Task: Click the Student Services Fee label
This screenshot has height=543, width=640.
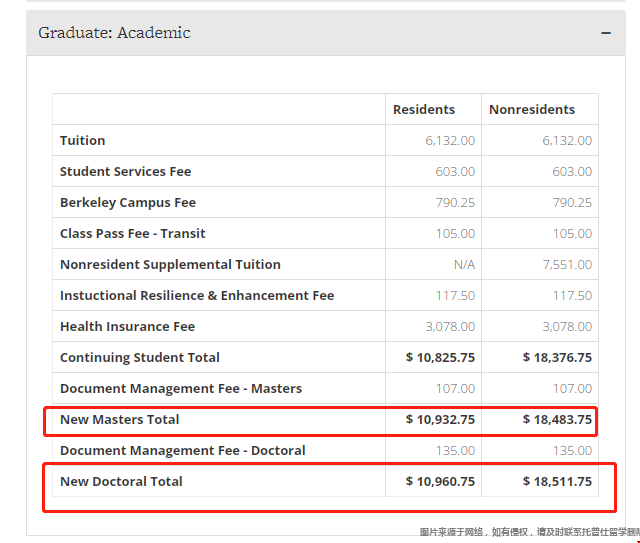Action: 125,171
